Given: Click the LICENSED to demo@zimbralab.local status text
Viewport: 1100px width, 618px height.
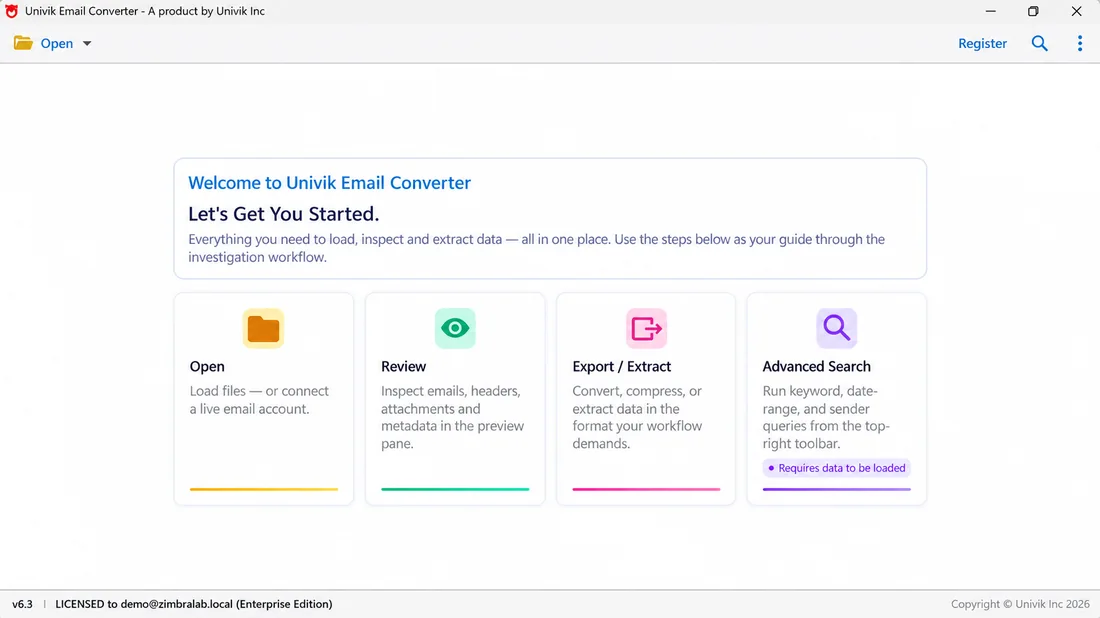Looking at the screenshot, I should [194, 604].
